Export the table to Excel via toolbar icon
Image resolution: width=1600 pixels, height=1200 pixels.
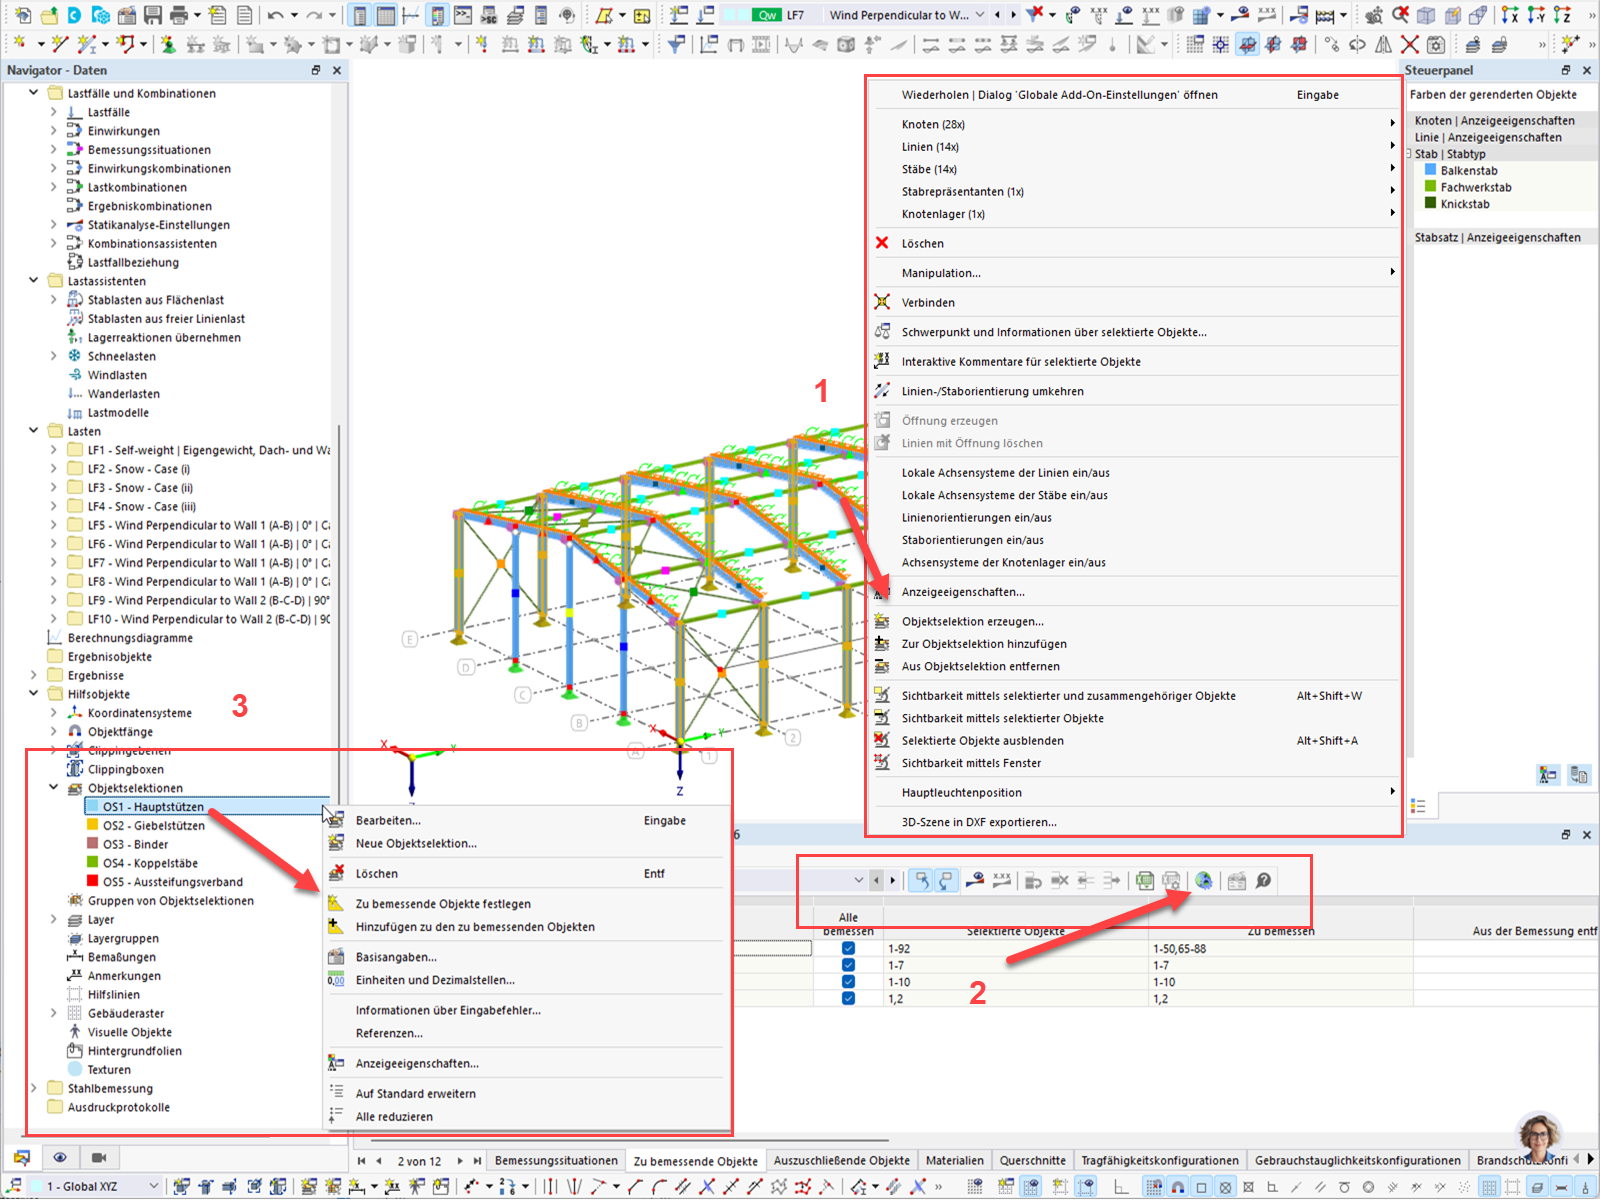coord(1143,881)
